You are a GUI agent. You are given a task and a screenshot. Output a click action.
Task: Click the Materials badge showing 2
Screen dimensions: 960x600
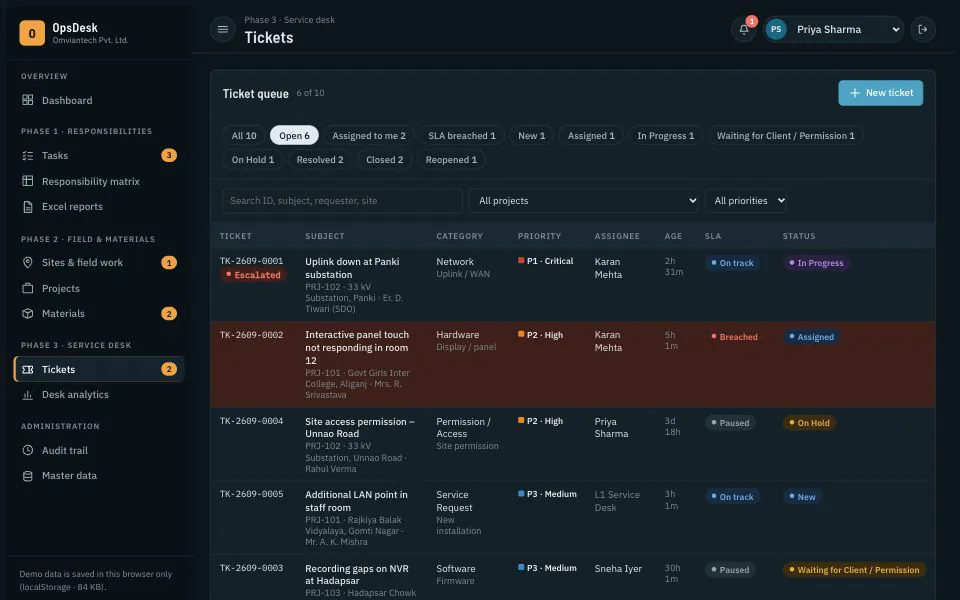click(x=169, y=313)
